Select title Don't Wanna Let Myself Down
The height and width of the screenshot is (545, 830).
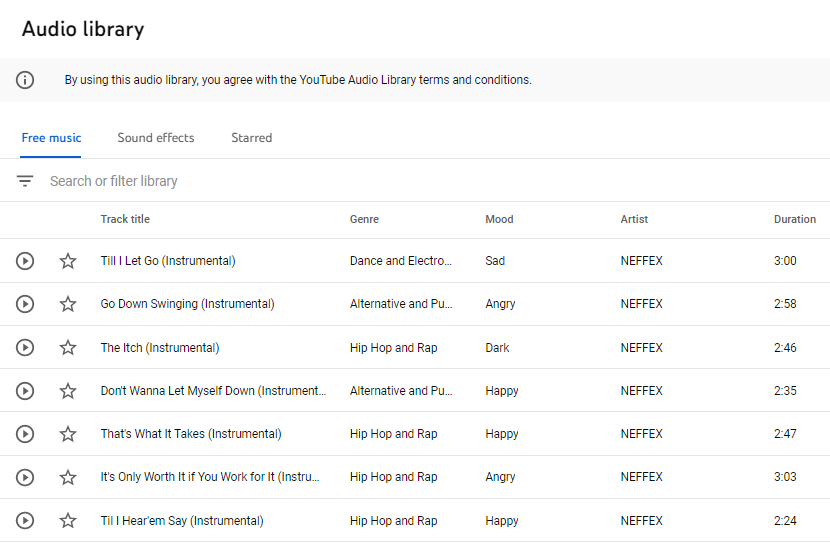[213, 391]
